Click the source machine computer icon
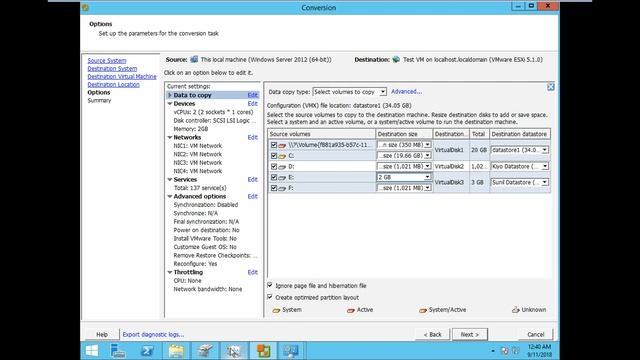 (x=194, y=60)
